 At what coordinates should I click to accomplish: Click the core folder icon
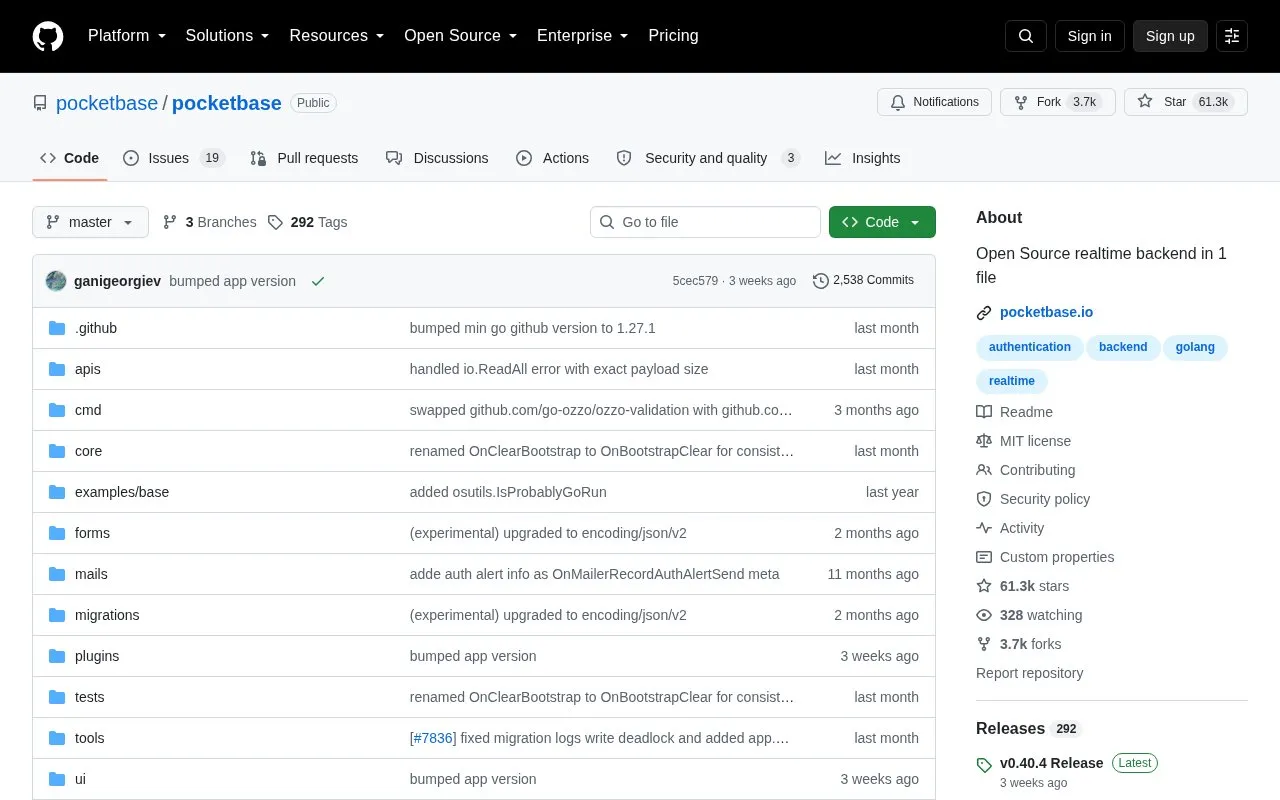point(57,451)
